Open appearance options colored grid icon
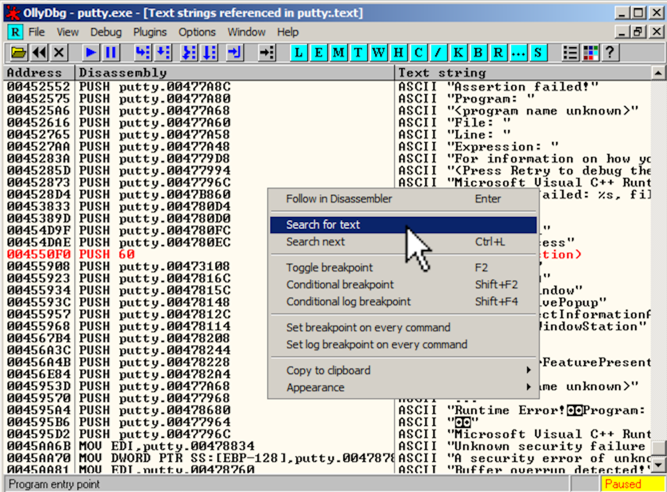 [590, 53]
